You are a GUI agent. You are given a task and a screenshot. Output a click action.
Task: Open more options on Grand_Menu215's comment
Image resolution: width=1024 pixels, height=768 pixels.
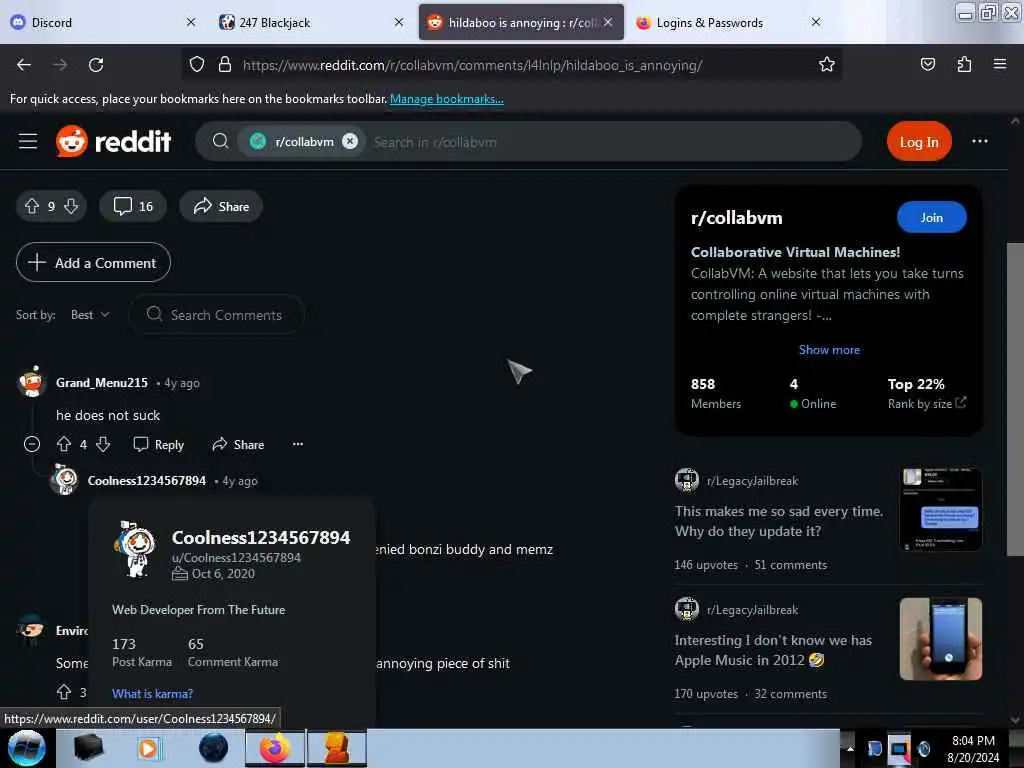coord(298,444)
